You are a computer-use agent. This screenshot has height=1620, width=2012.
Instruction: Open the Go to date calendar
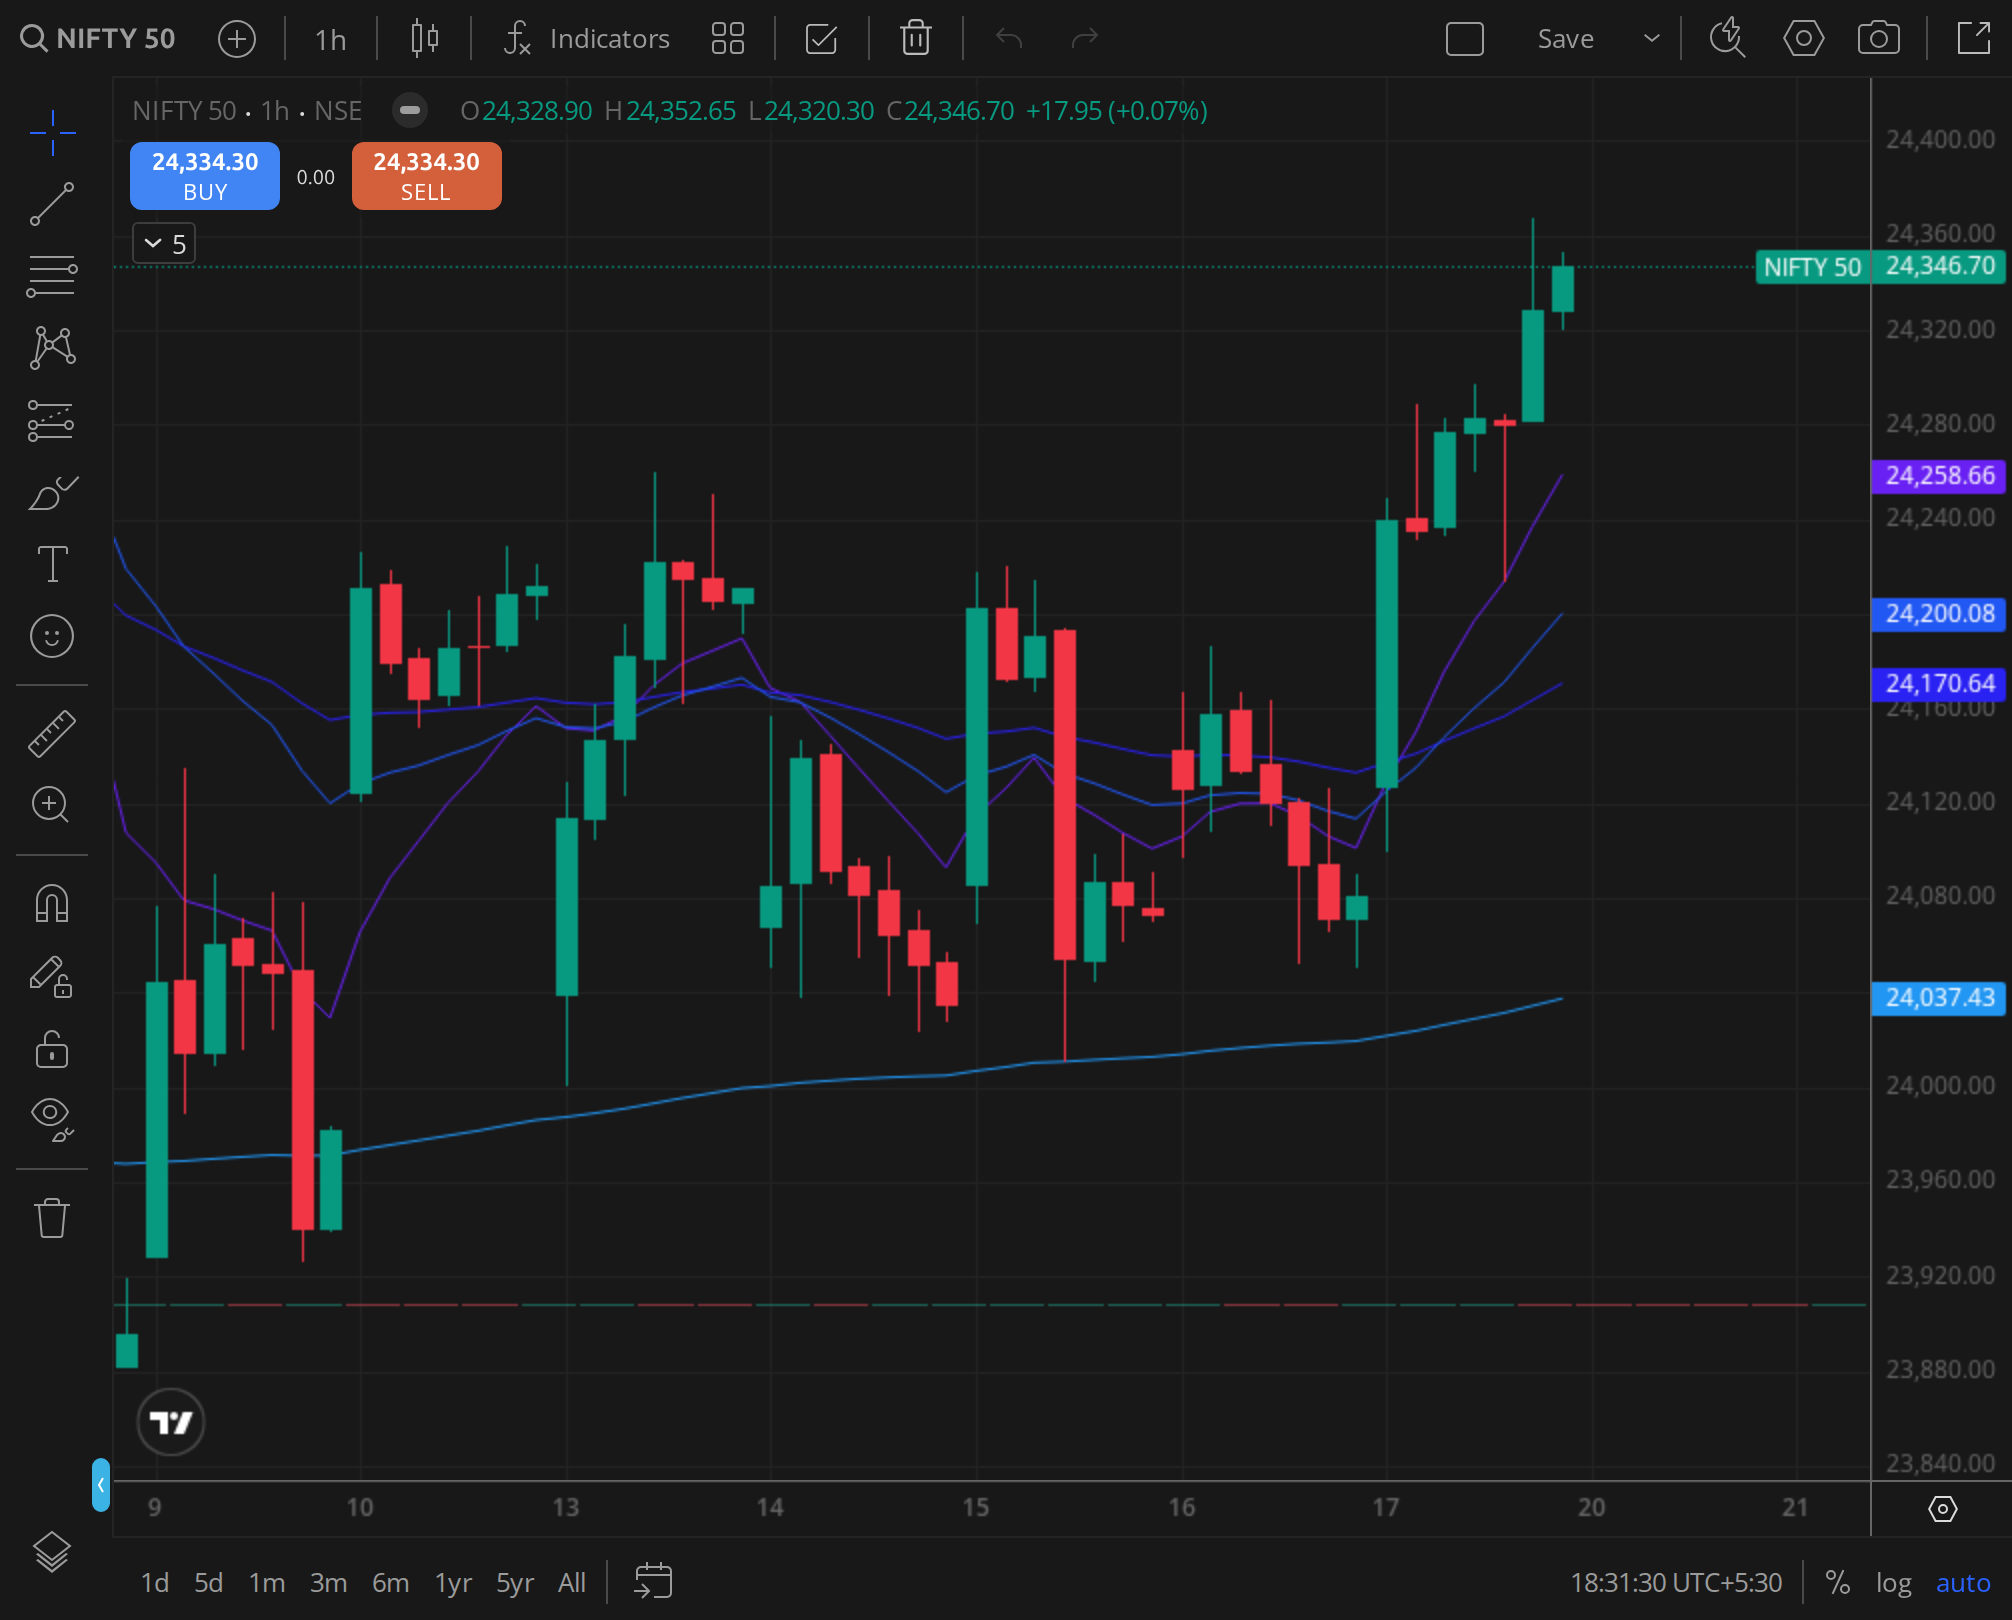[x=653, y=1581]
